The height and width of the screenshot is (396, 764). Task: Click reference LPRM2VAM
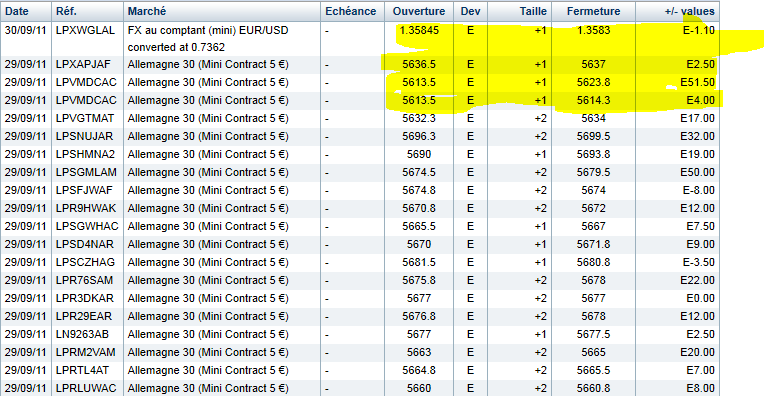86,353
